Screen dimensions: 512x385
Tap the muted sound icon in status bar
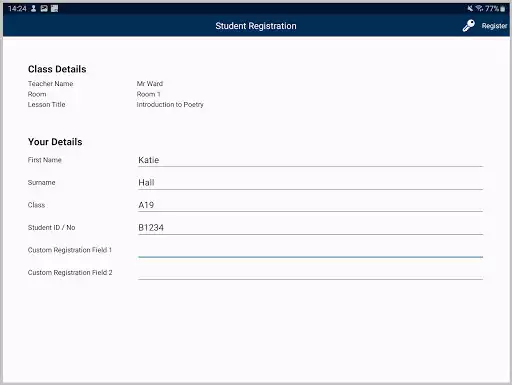(x=470, y=8)
